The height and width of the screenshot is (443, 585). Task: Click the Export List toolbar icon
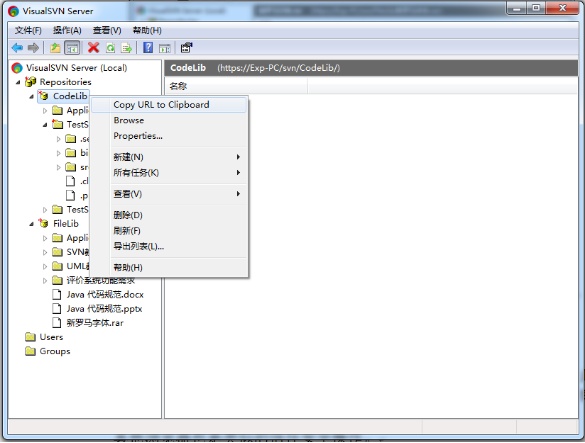pyautogui.click(x=126, y=48)
